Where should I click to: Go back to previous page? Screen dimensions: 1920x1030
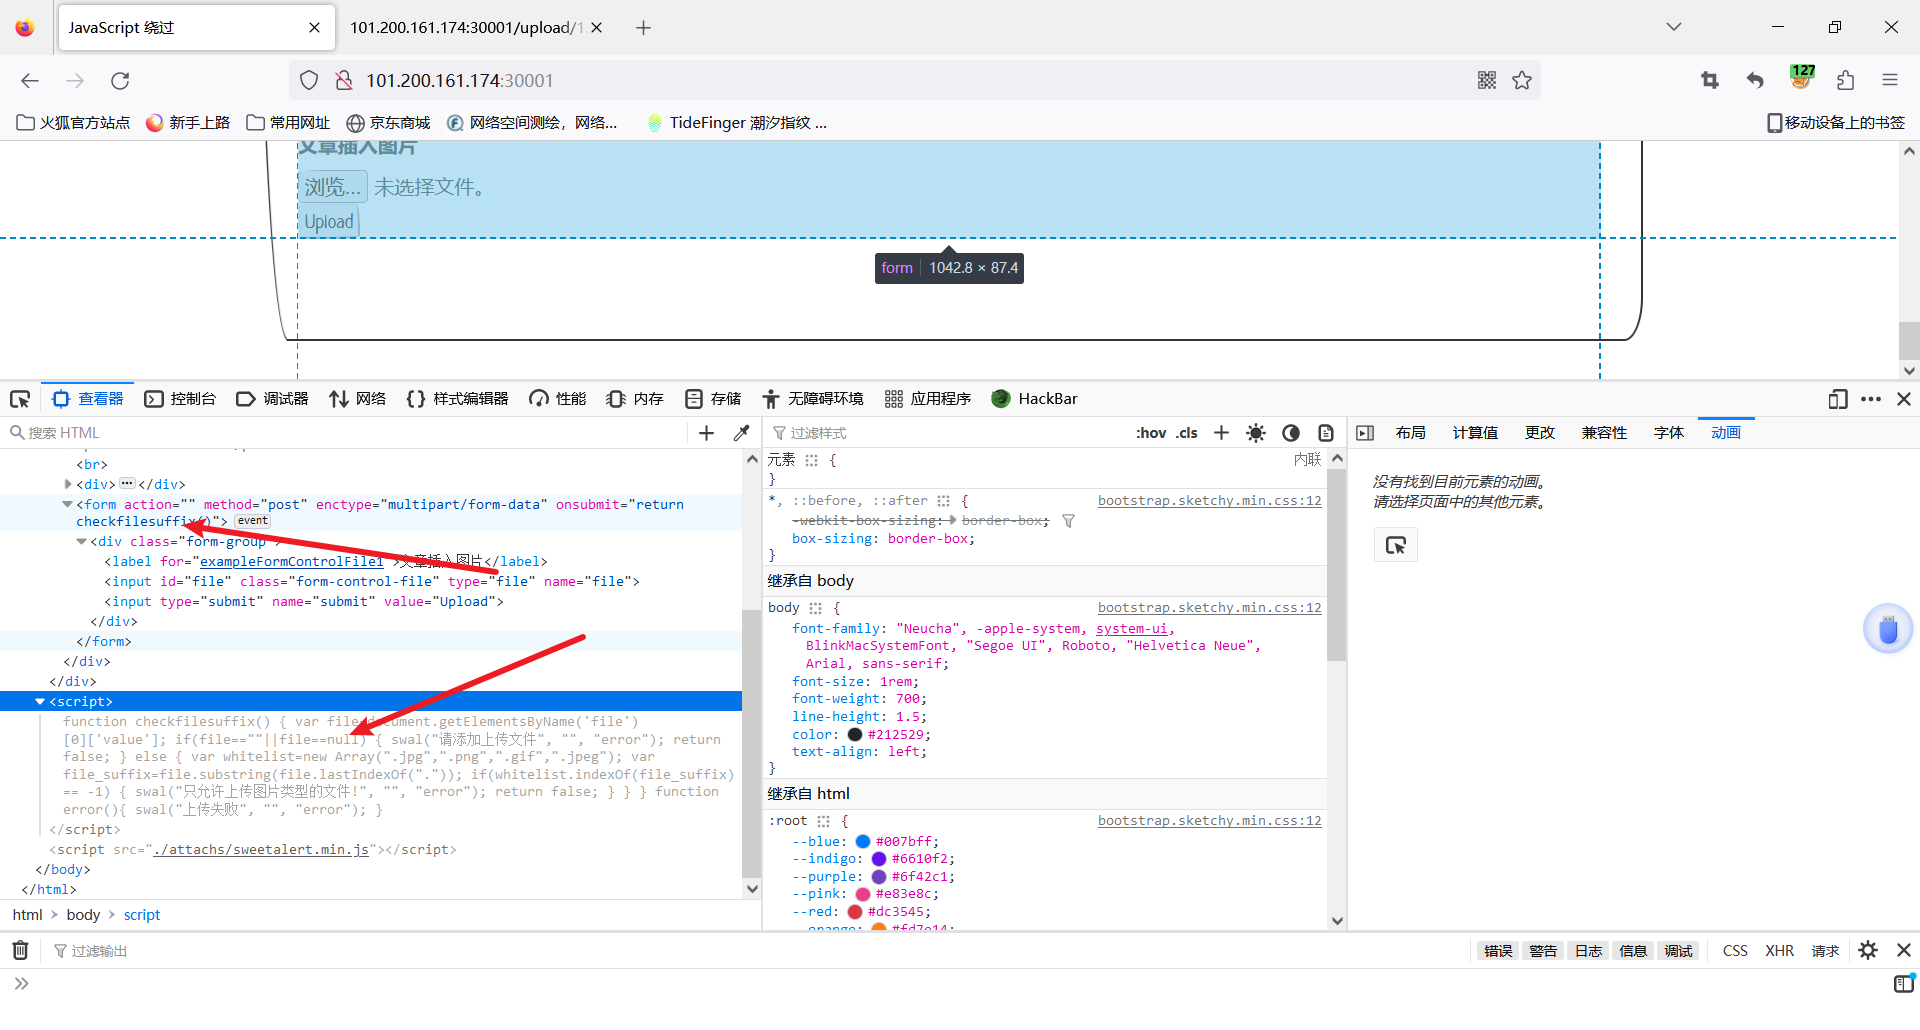tap(30, 81)
